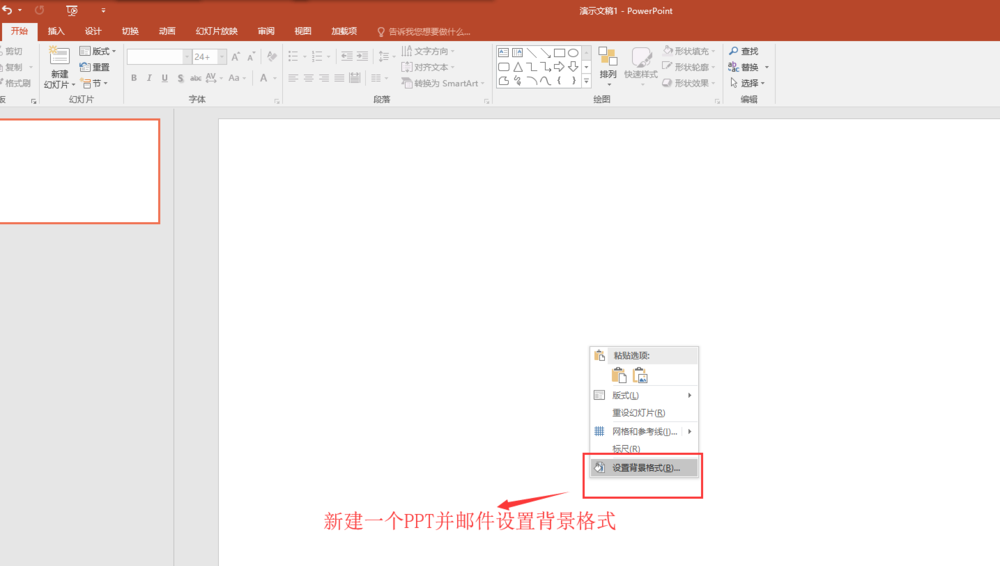
Task: Click the Tell Me search box
Action: tap(424, 31)
